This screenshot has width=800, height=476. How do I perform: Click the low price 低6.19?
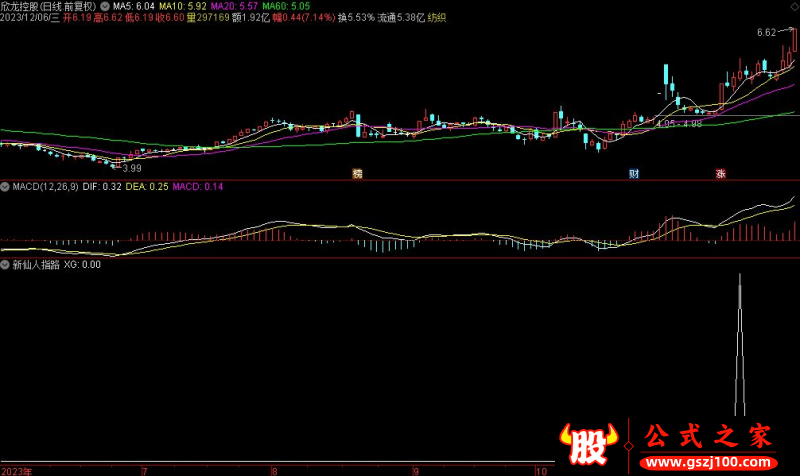tap(139, 17)
